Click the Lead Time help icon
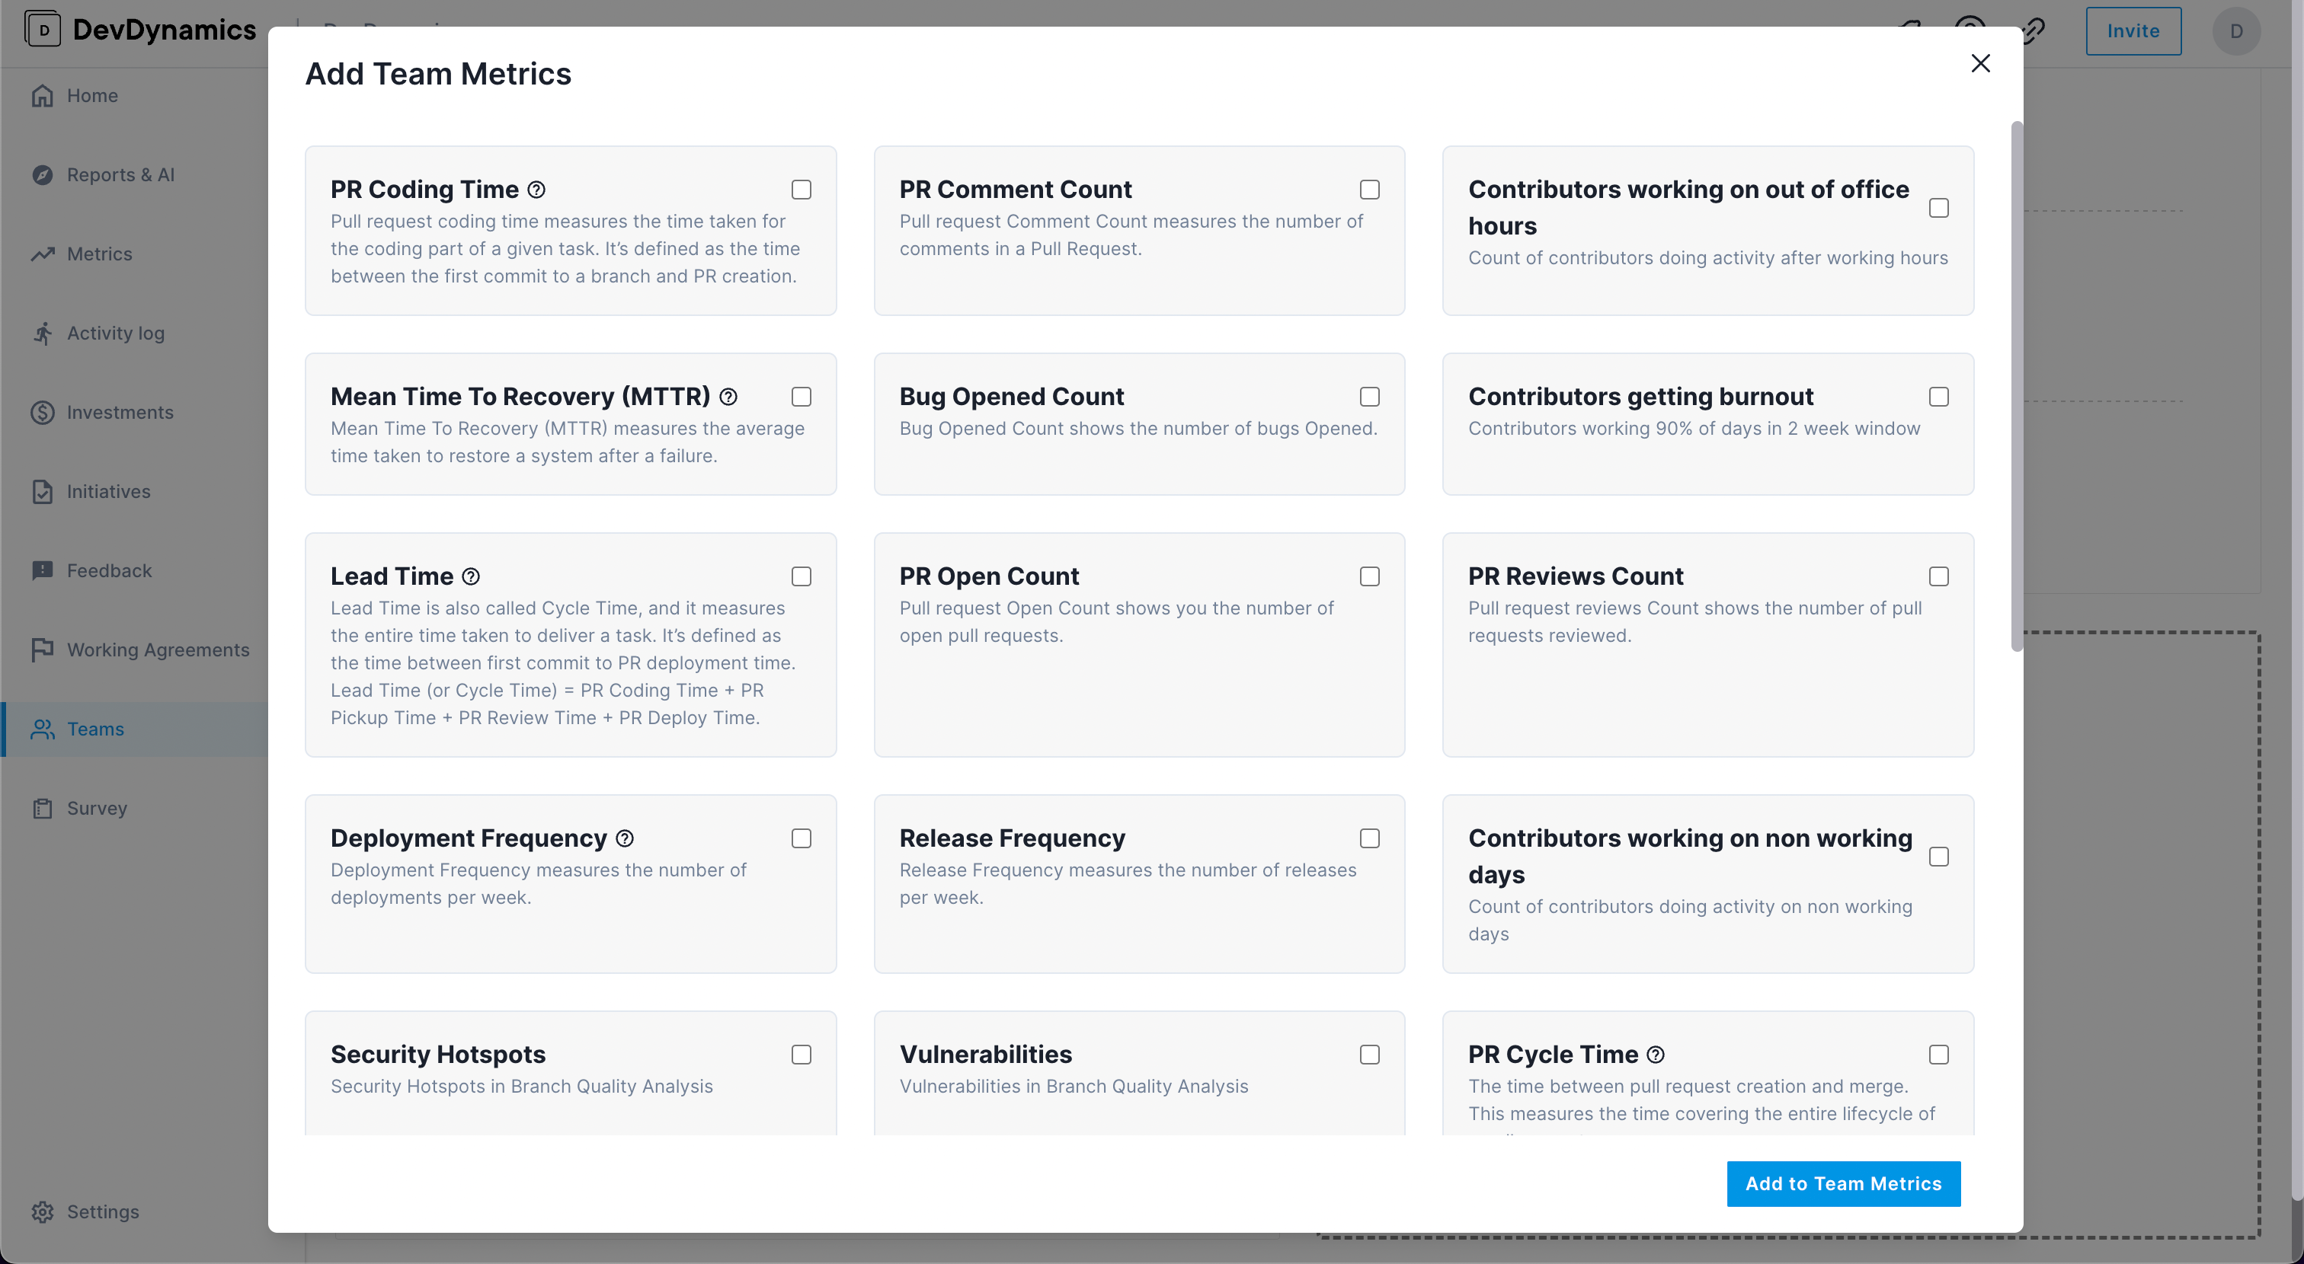 tap(471, 577)
